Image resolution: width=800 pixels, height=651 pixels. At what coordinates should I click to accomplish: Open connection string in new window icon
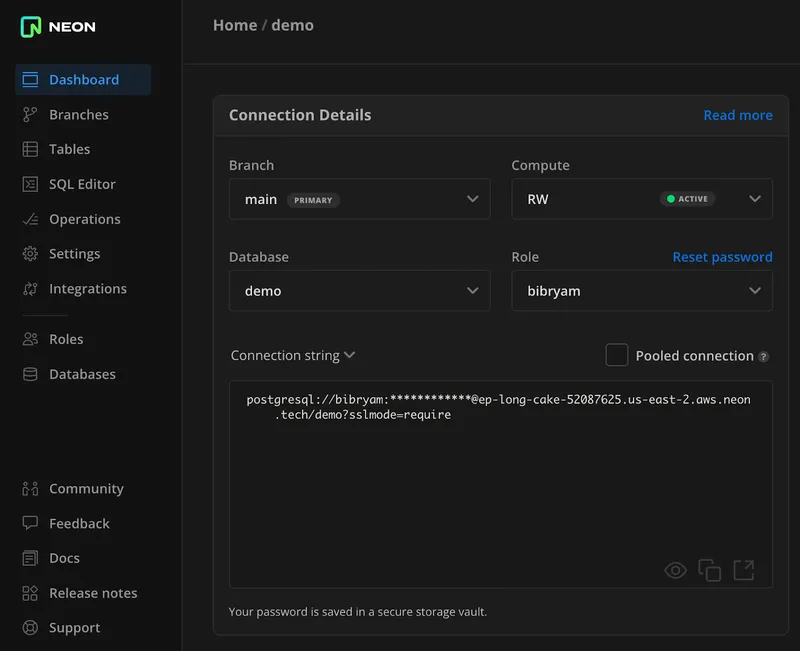click(743, 570)
